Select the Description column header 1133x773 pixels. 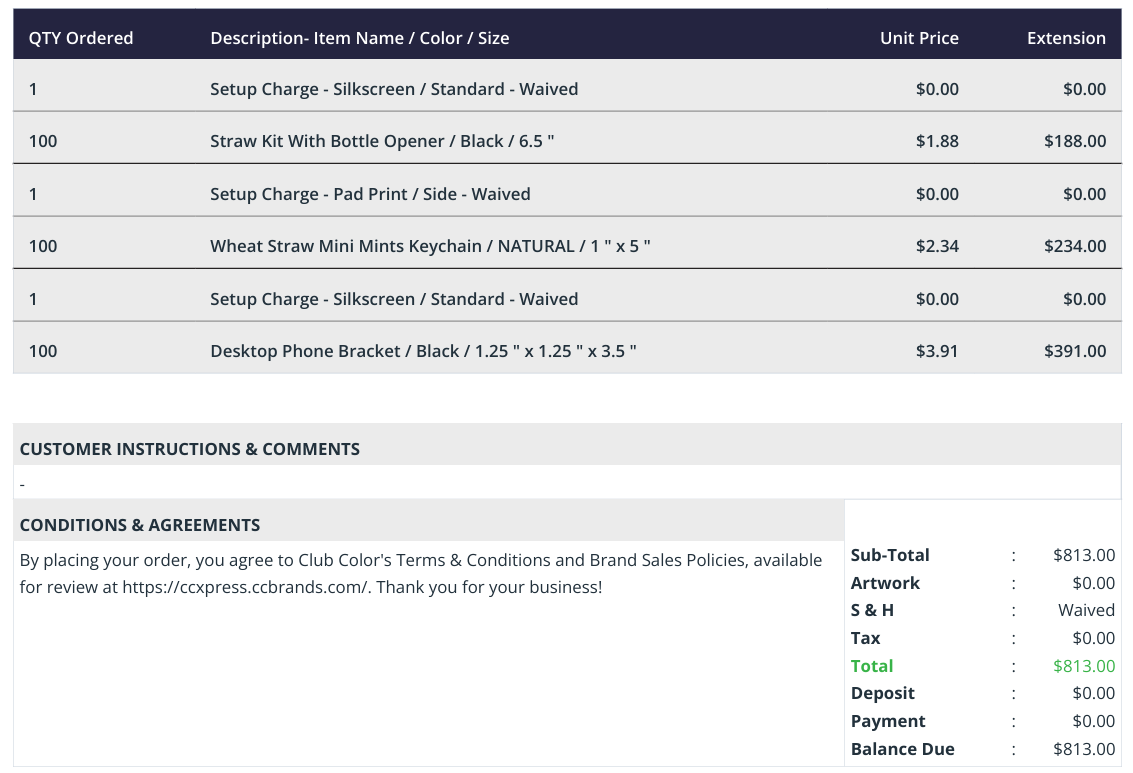pyautogui.click(x=360, y=38)
